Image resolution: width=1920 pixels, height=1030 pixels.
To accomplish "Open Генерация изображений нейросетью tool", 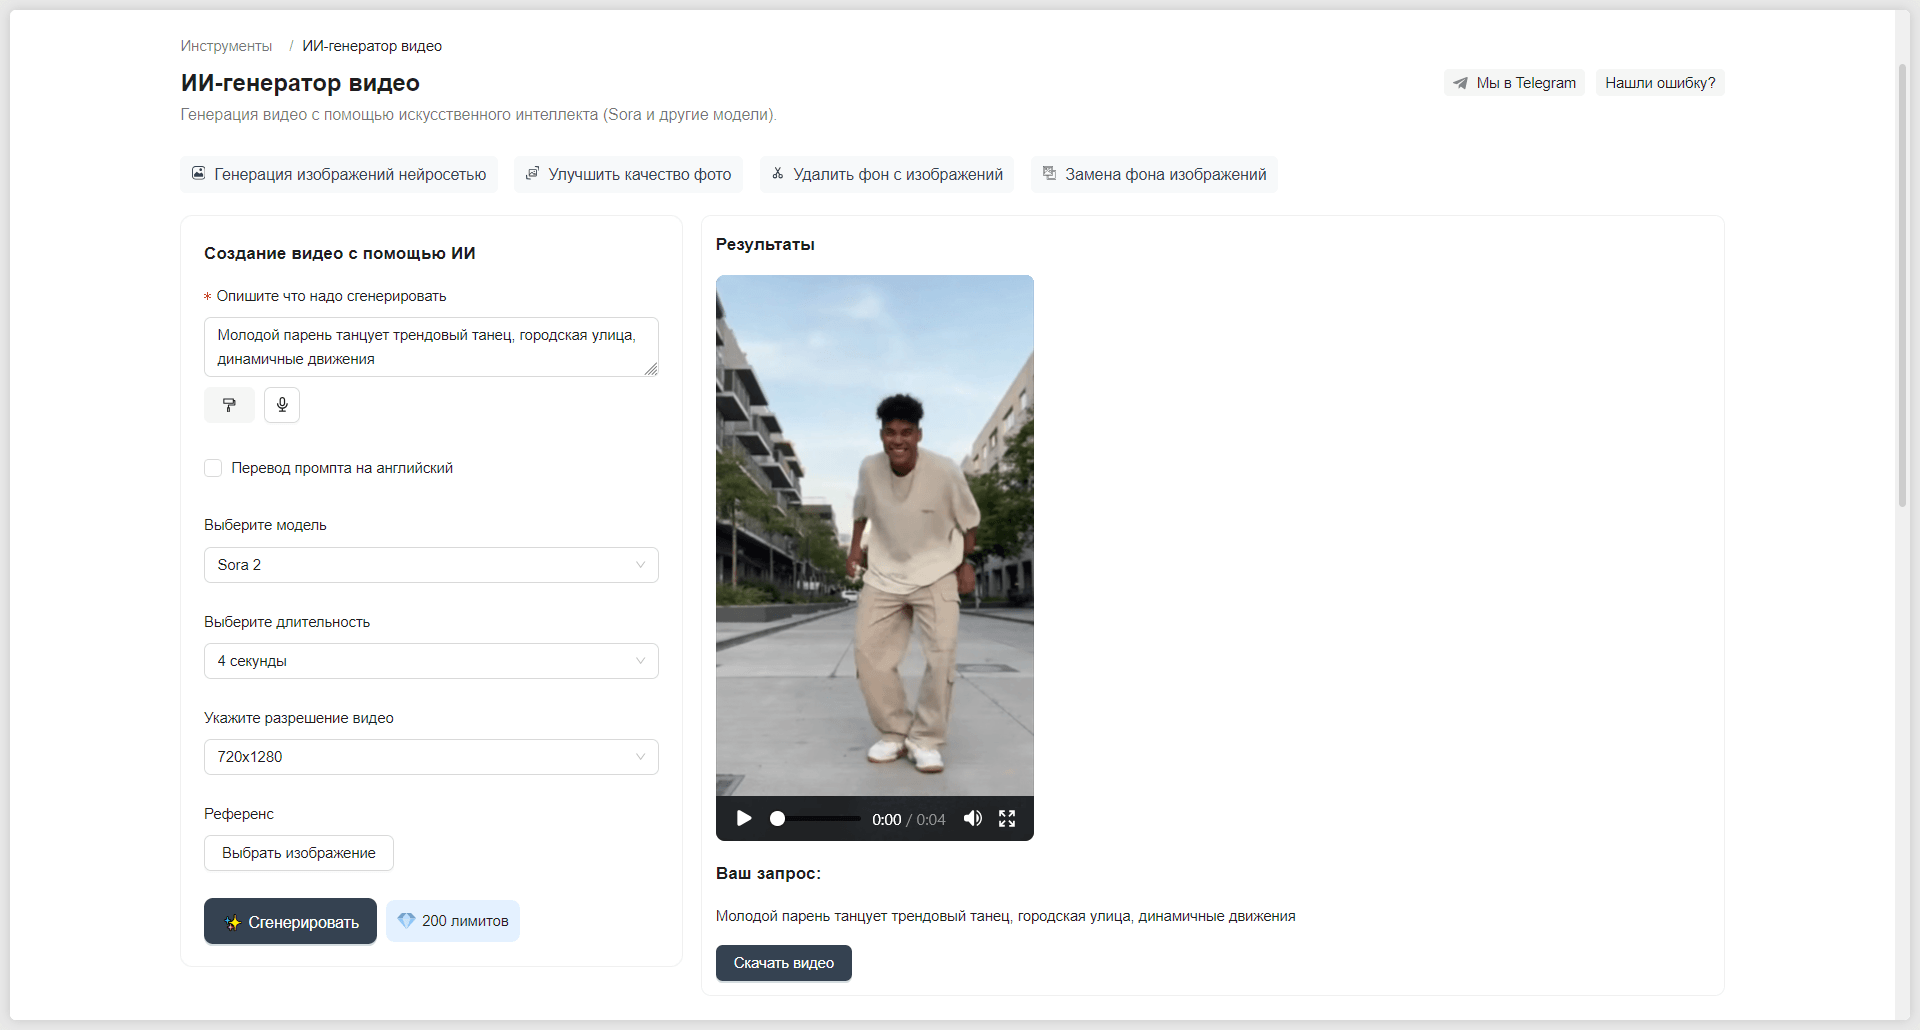I will click(x=339, y=174).
